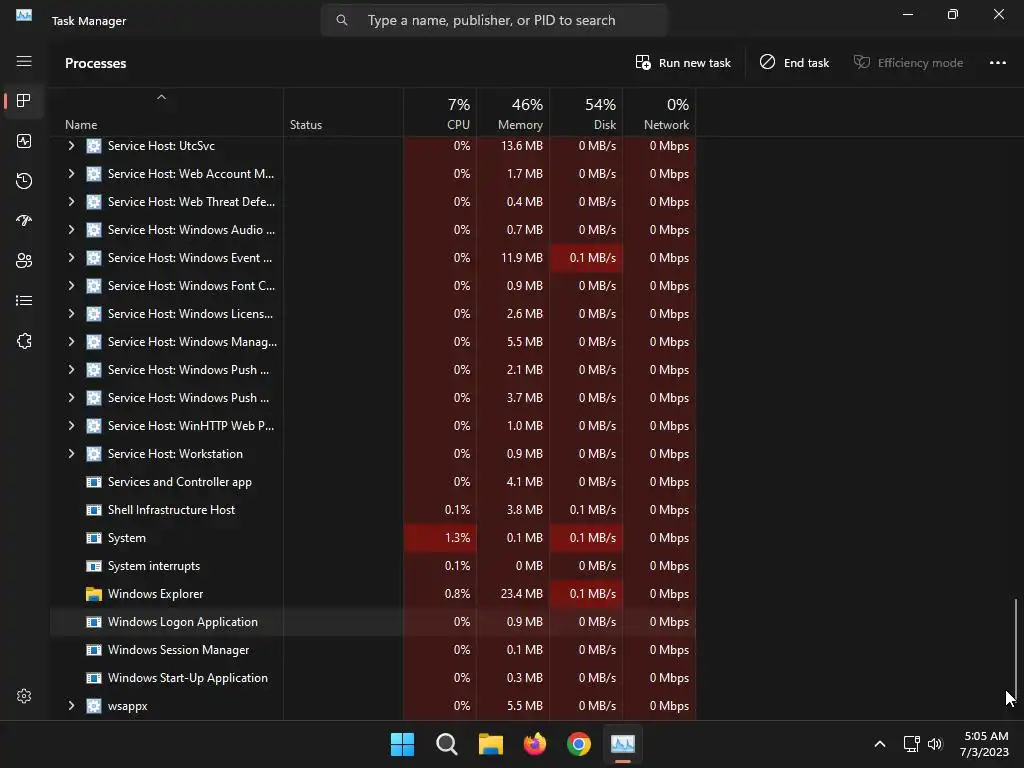Expand Service Host: WinHTTP Web Proxy row
1024x768 pixels.
pos(71,426)
